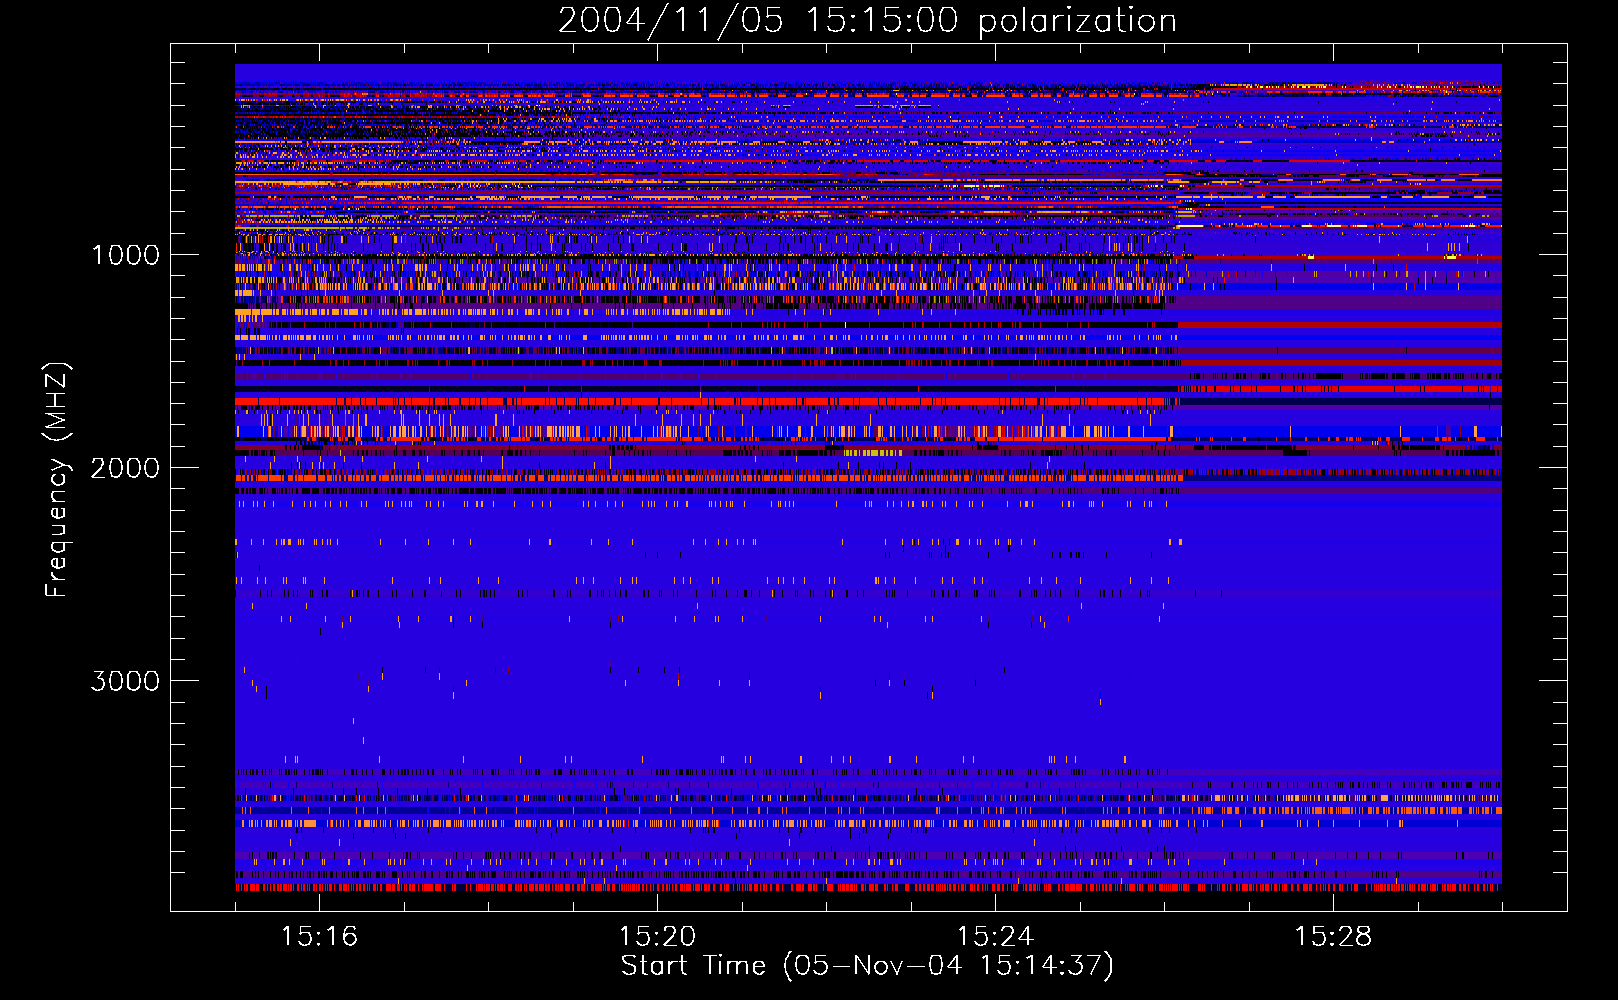This screenshot has height=1000, width=1618.
Task: Click the "Start Time (05-Nov-04 15:14:37)" label
Action: click(x=867, y=966)
